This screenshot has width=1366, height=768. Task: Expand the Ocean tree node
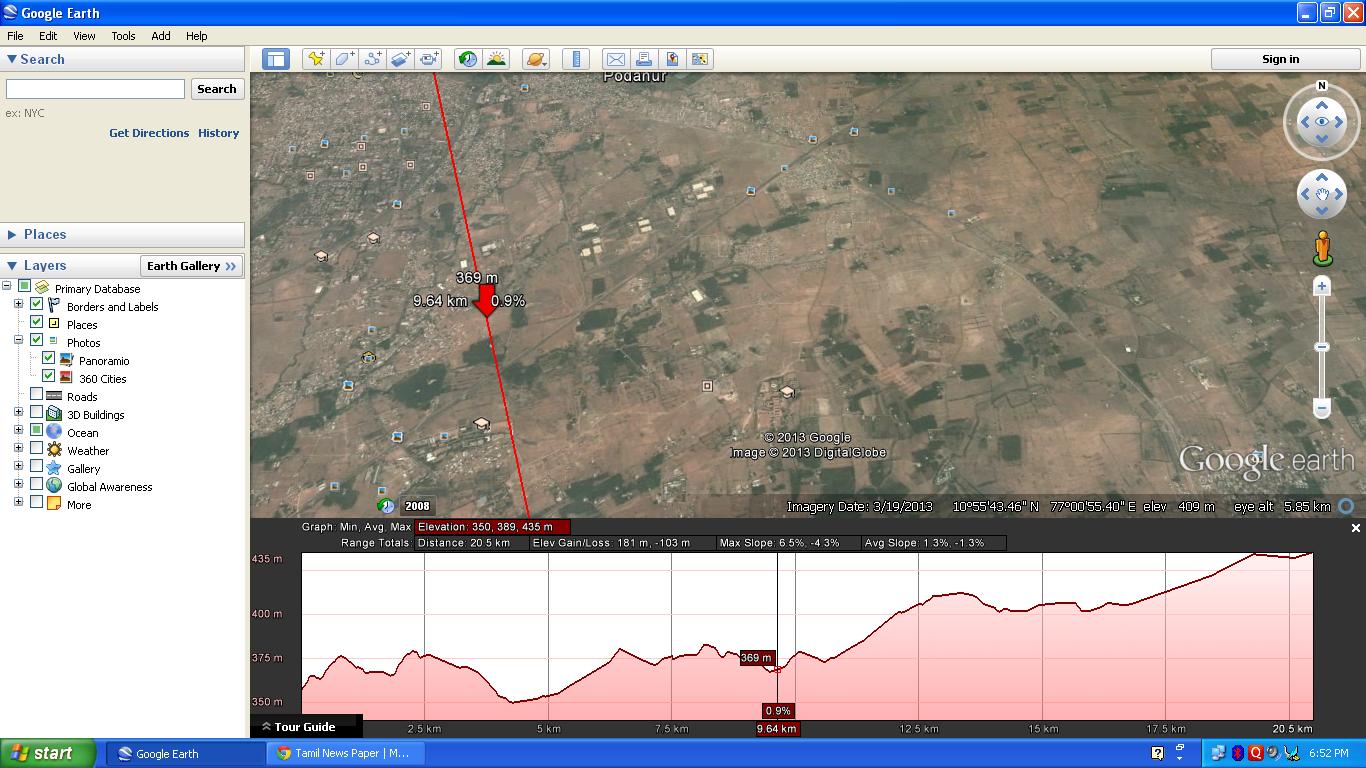(x=18, y=431)
